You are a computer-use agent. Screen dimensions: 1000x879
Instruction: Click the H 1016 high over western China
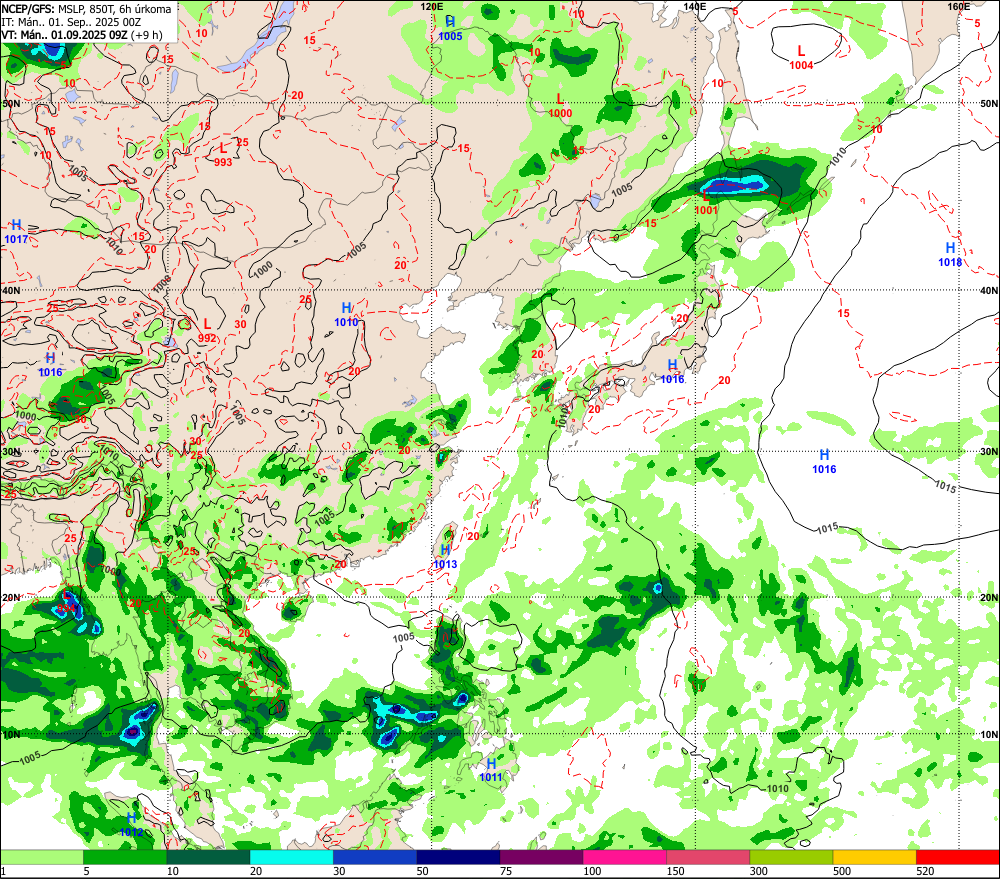50,365
